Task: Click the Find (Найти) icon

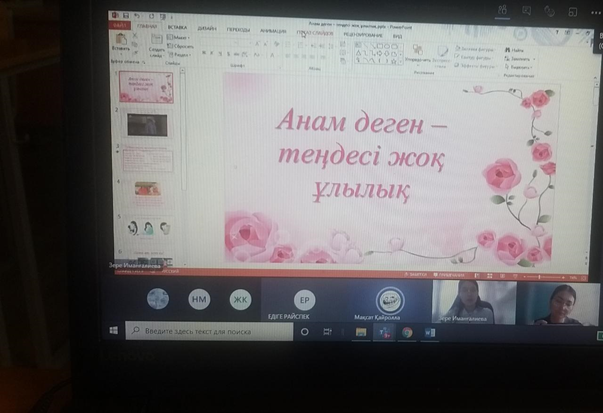Action: coord(518,49)
